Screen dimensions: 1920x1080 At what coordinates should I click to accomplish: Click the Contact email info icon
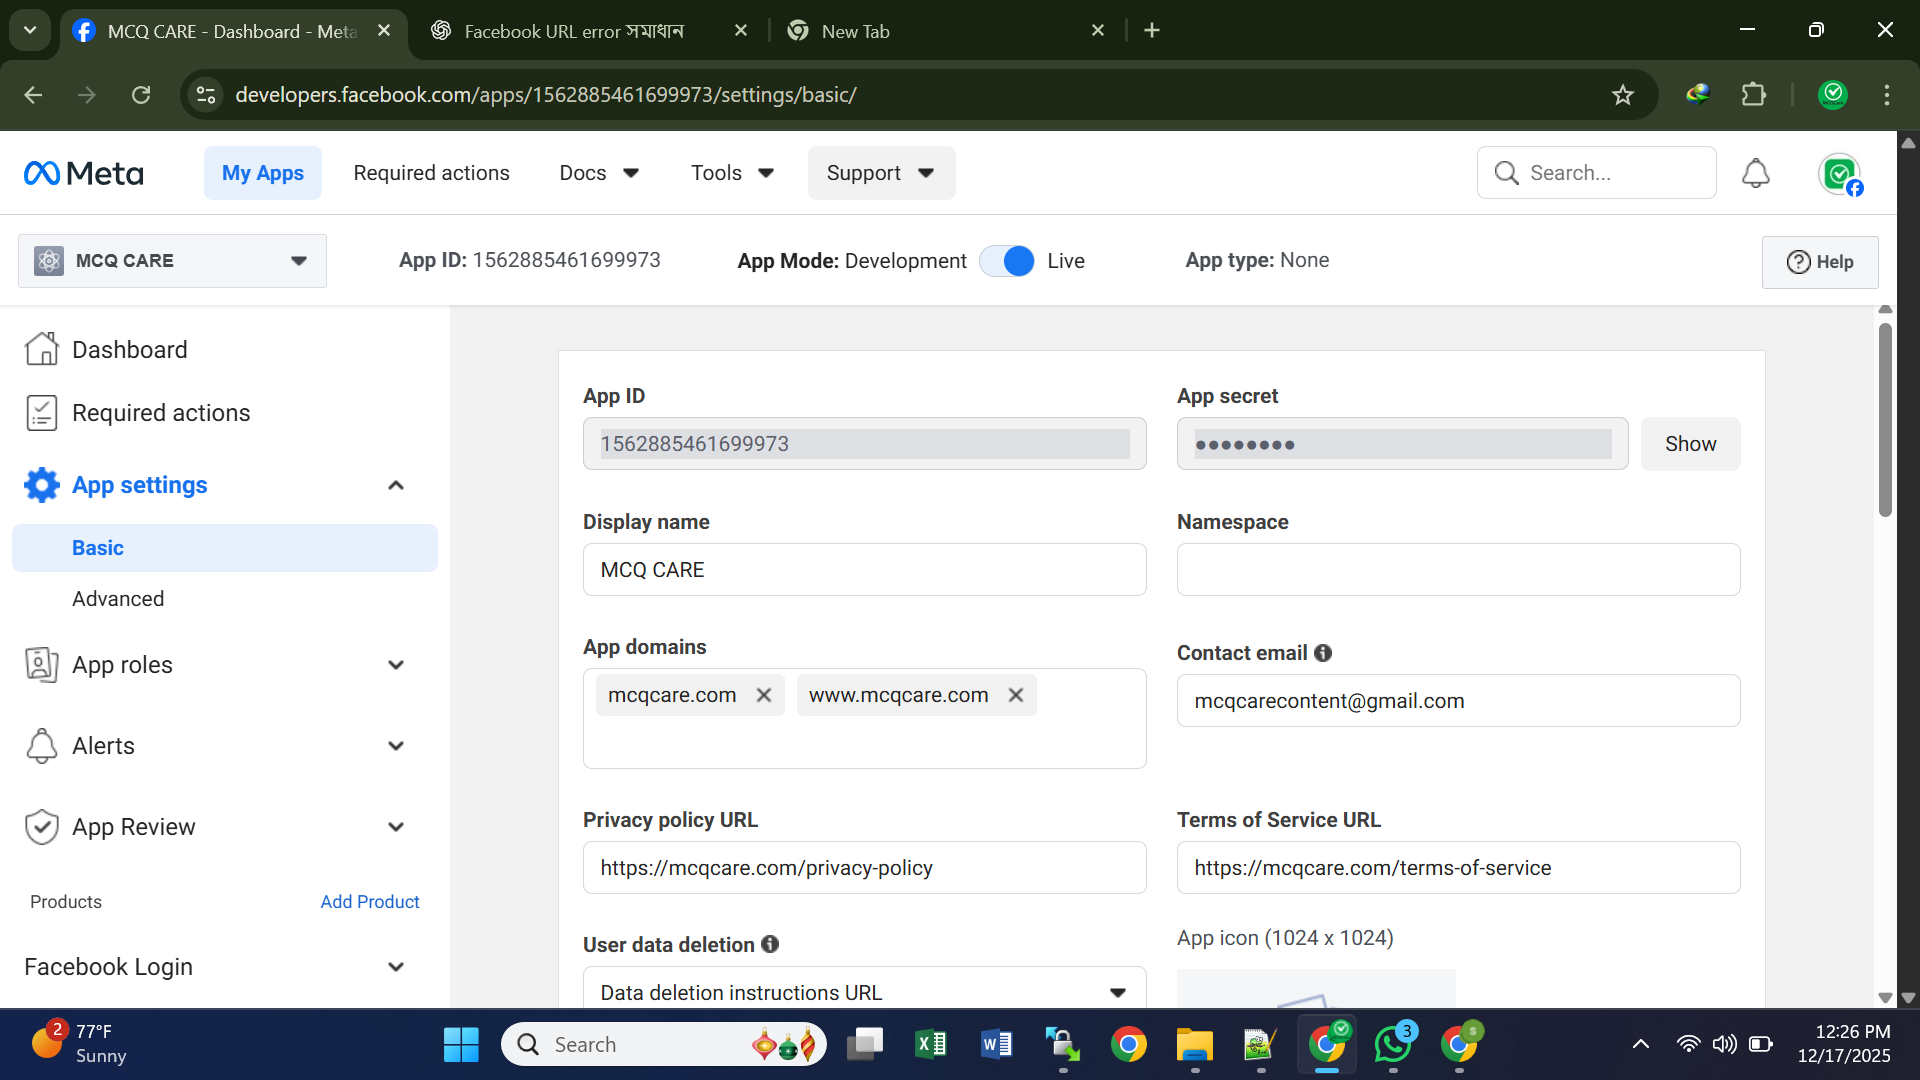1323,653
